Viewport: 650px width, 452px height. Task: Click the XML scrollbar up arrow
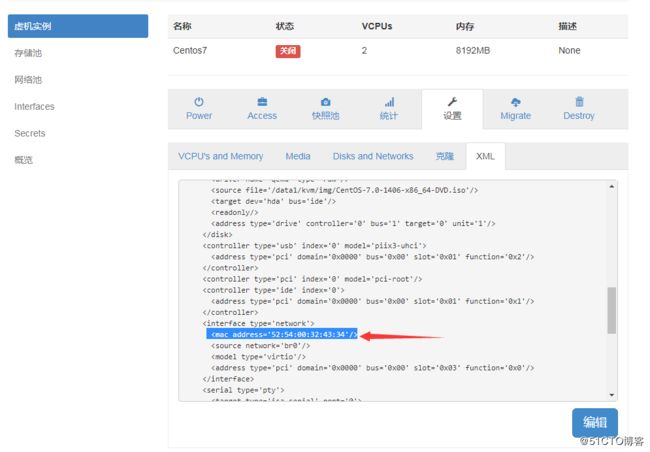pyautogui.click(x=611, y=187)
